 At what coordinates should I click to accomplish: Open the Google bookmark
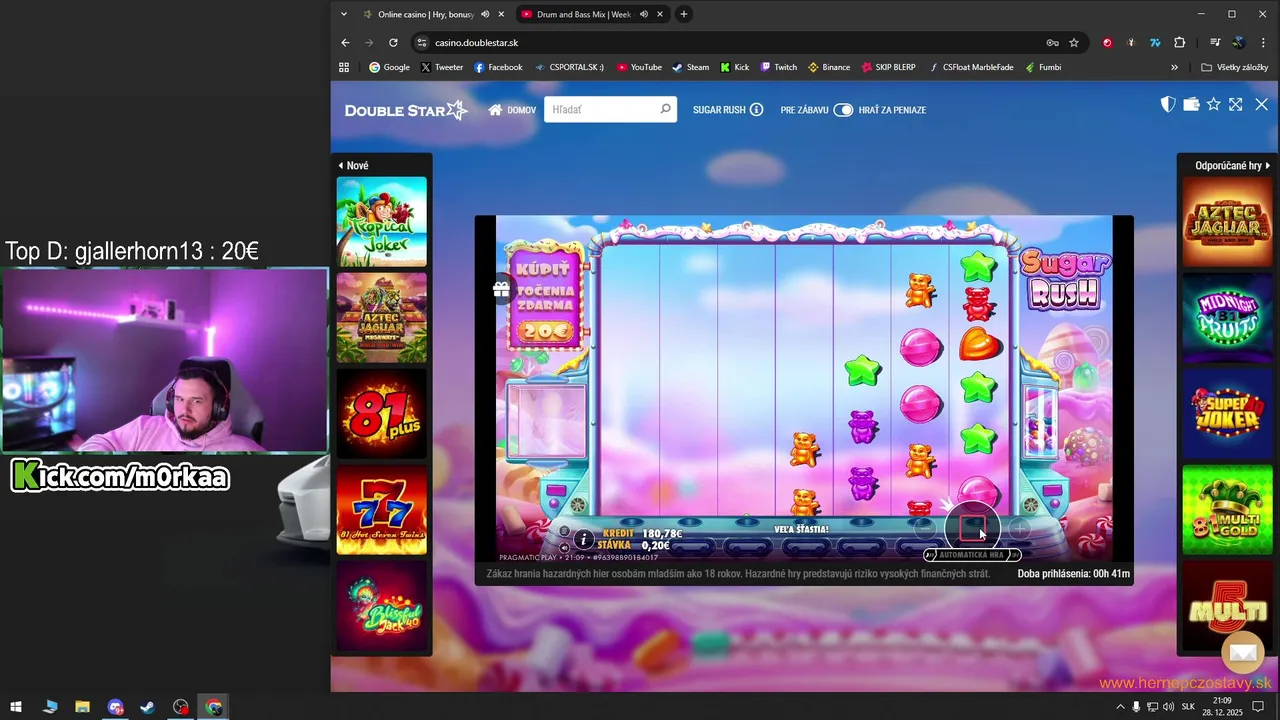[389, 67]
